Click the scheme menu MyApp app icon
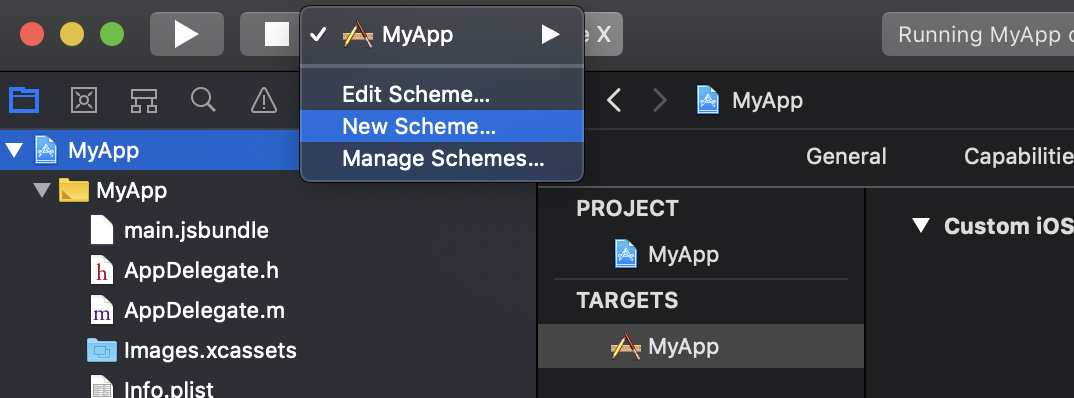The image size is (1074, 398). 358,34
